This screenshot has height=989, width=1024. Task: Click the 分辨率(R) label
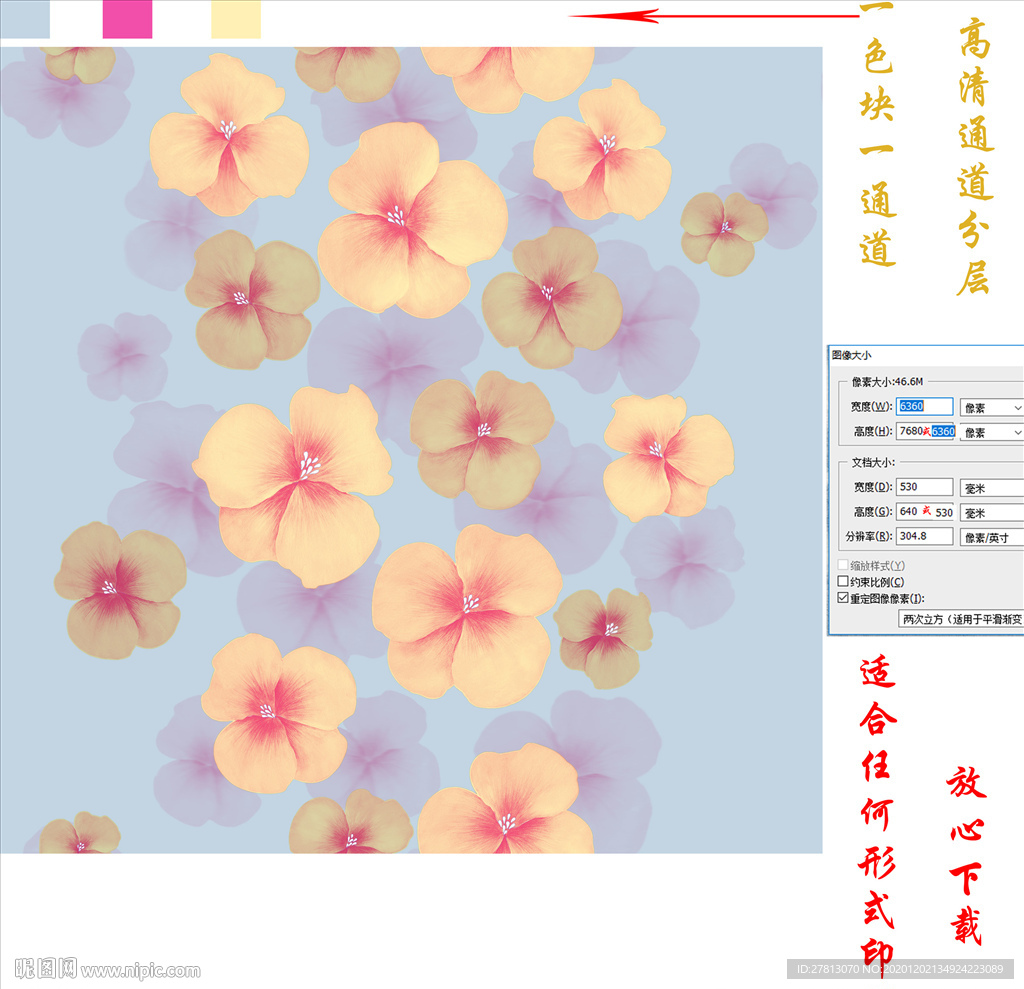coord(869,536)
